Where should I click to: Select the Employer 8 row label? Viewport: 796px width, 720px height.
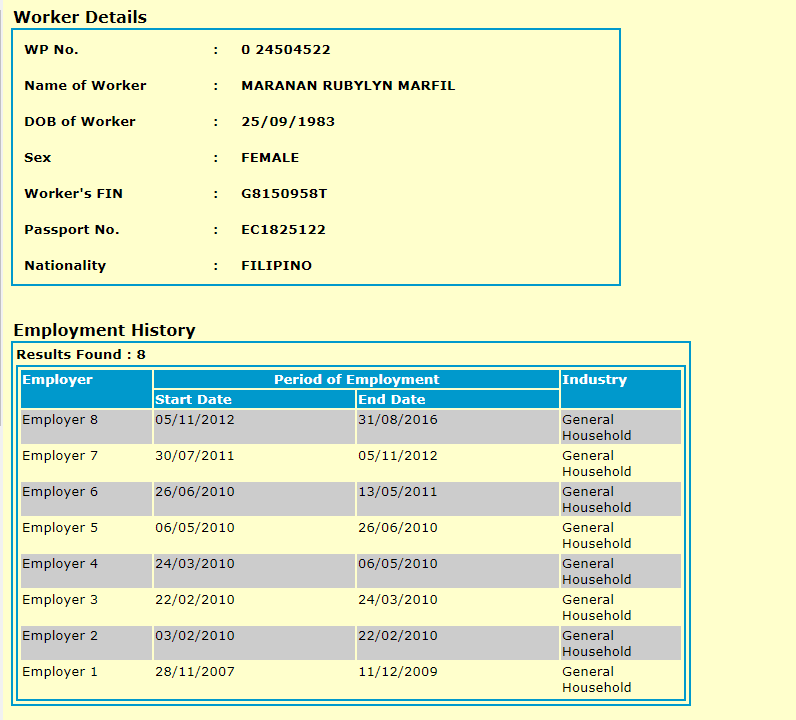60,420
